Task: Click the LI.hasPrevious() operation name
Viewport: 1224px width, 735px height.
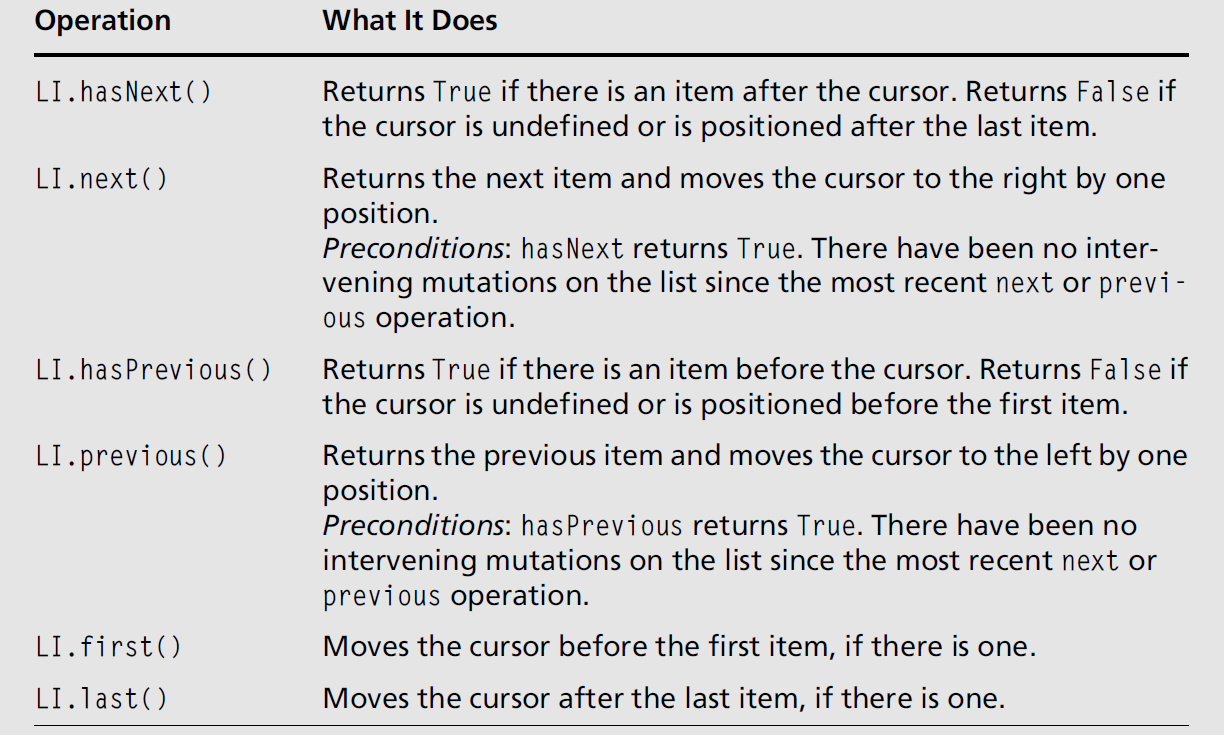Action: pos(154,370)
